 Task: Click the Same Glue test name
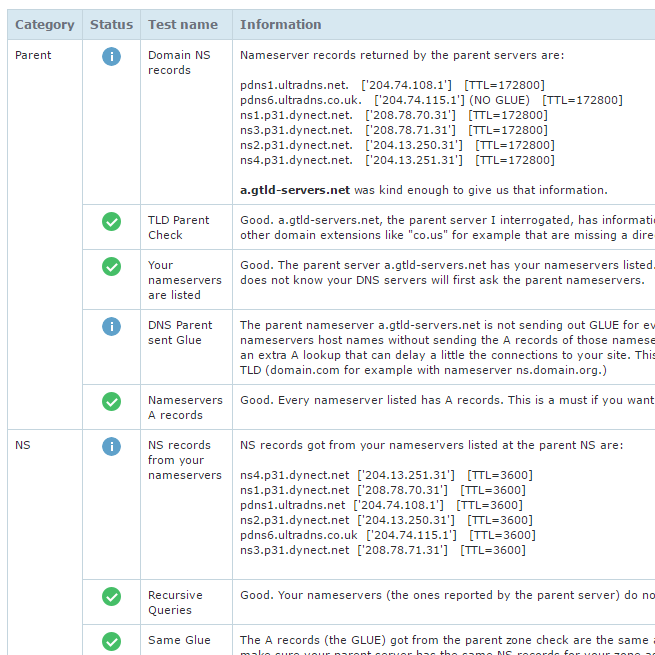pos(179,640)
